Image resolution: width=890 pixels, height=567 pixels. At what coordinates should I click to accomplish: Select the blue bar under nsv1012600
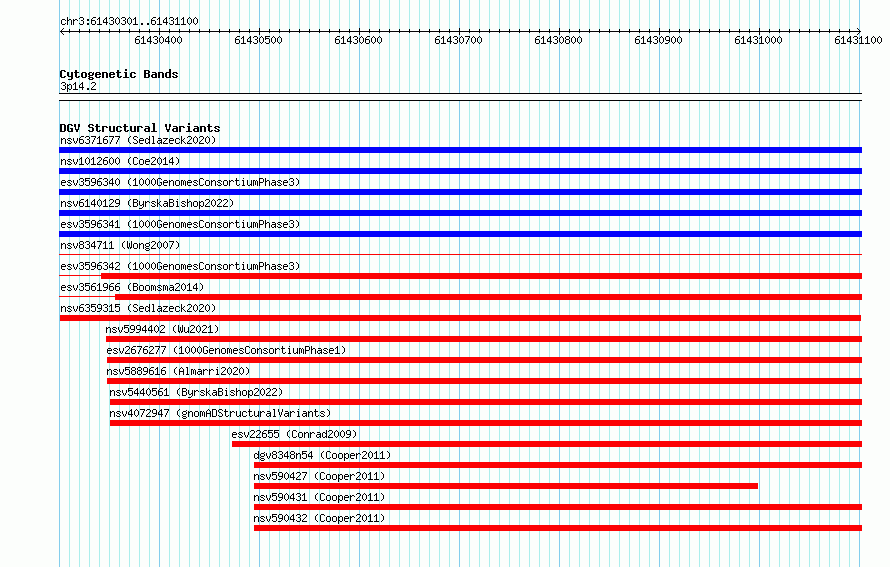point(460,171)
